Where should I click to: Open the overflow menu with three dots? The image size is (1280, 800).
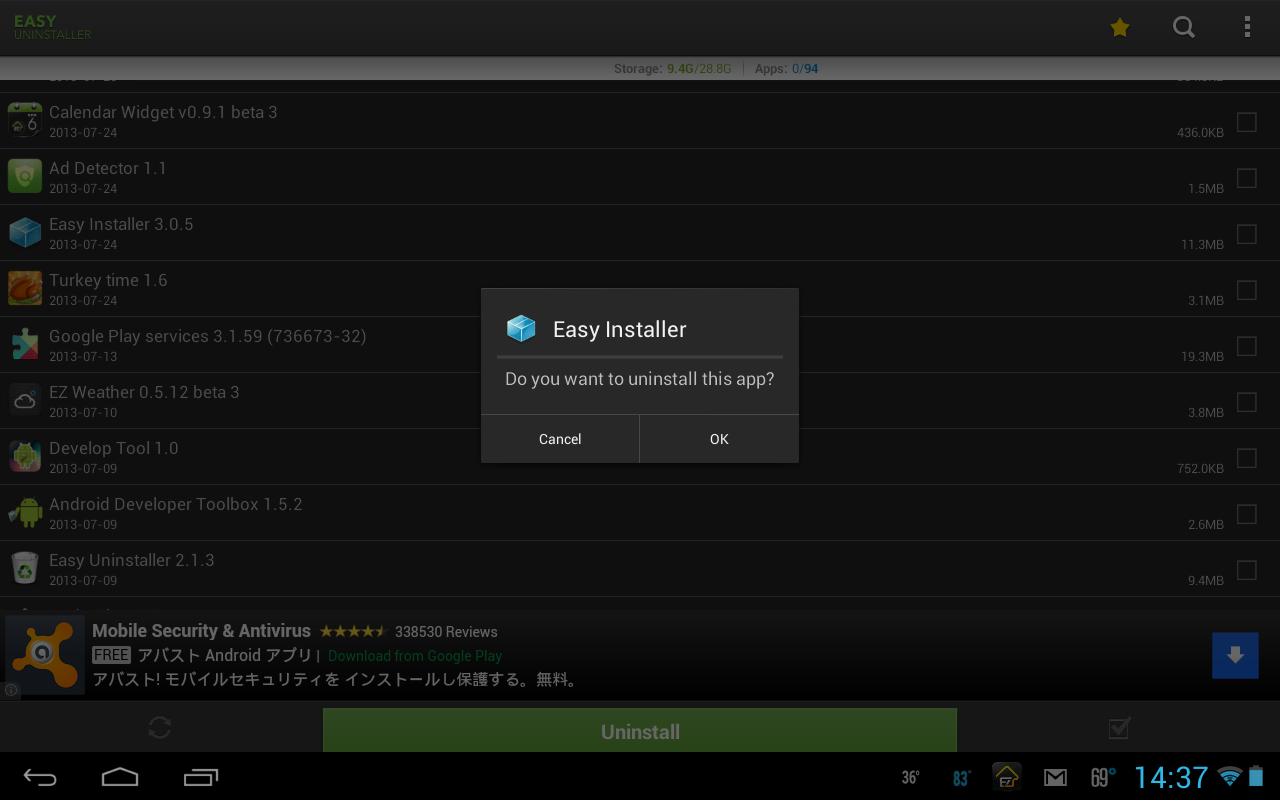1247,27
